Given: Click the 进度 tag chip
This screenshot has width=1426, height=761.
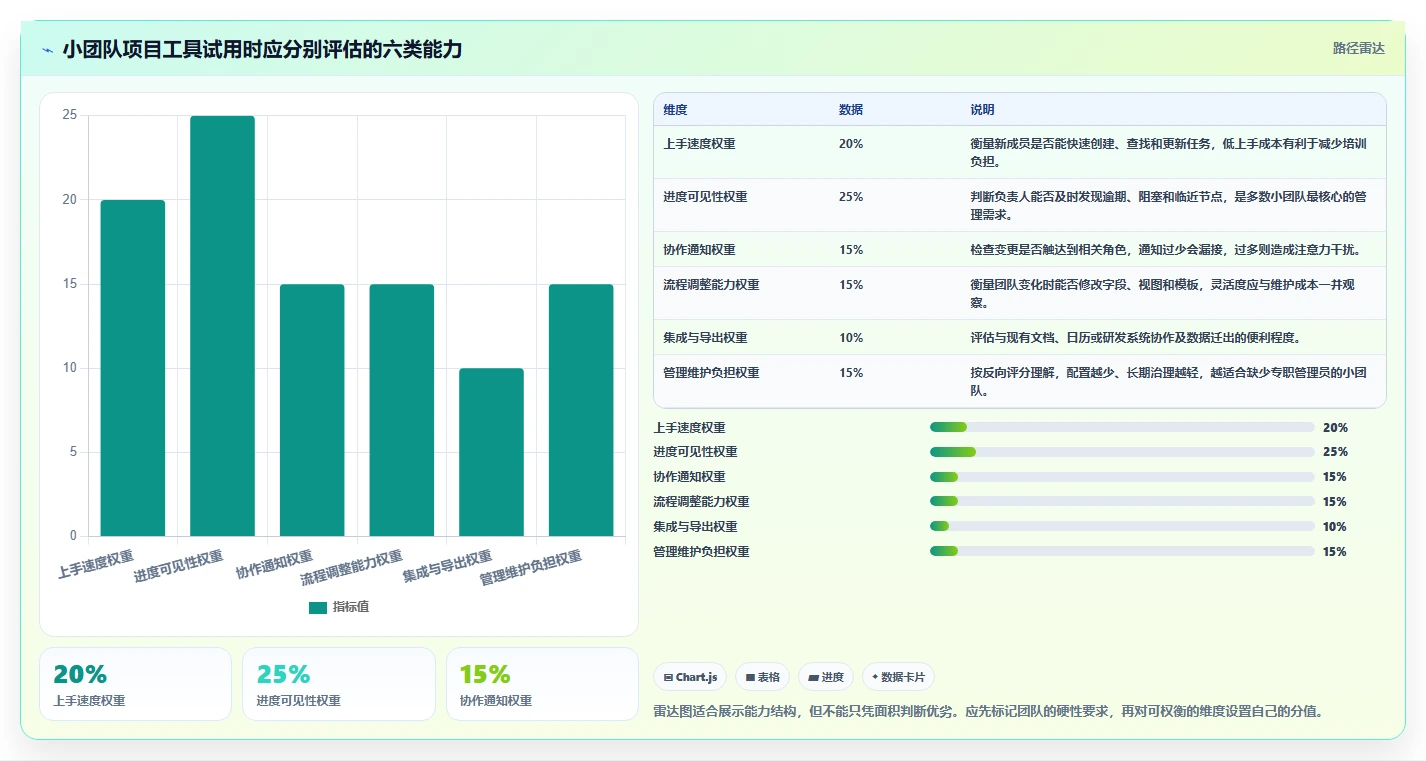Looking at the screenshot, I should click(826, 677).
